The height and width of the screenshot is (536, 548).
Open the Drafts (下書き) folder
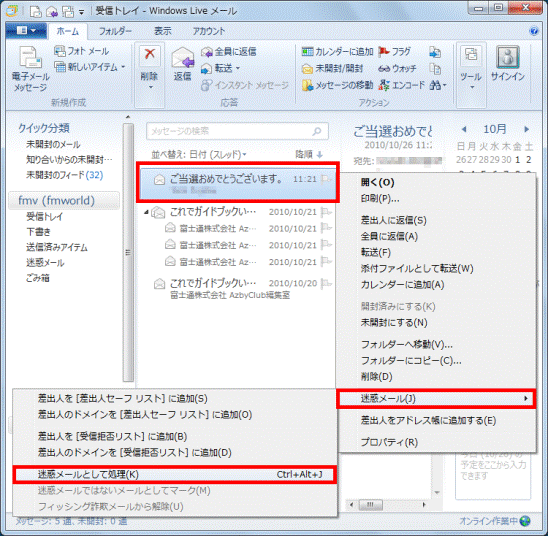click(x=38, y=232)
